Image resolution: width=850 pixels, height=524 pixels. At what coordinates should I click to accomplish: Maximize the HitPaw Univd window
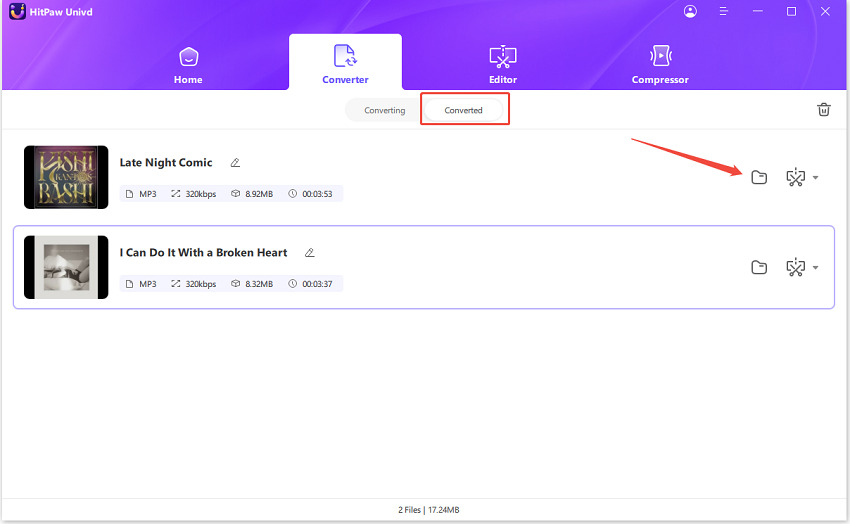click(791, 11)
